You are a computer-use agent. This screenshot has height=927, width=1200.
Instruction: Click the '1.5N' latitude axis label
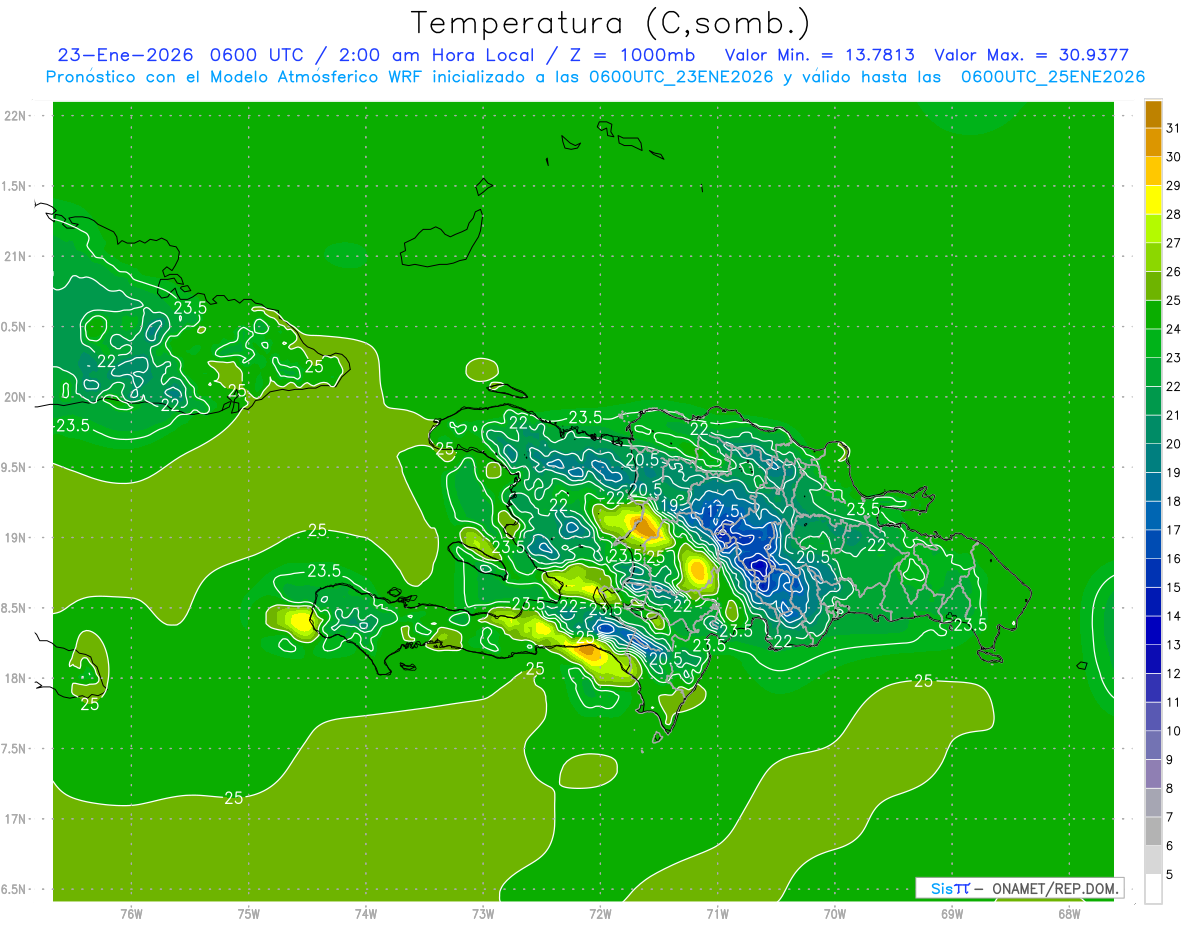(x=15, y=186)
